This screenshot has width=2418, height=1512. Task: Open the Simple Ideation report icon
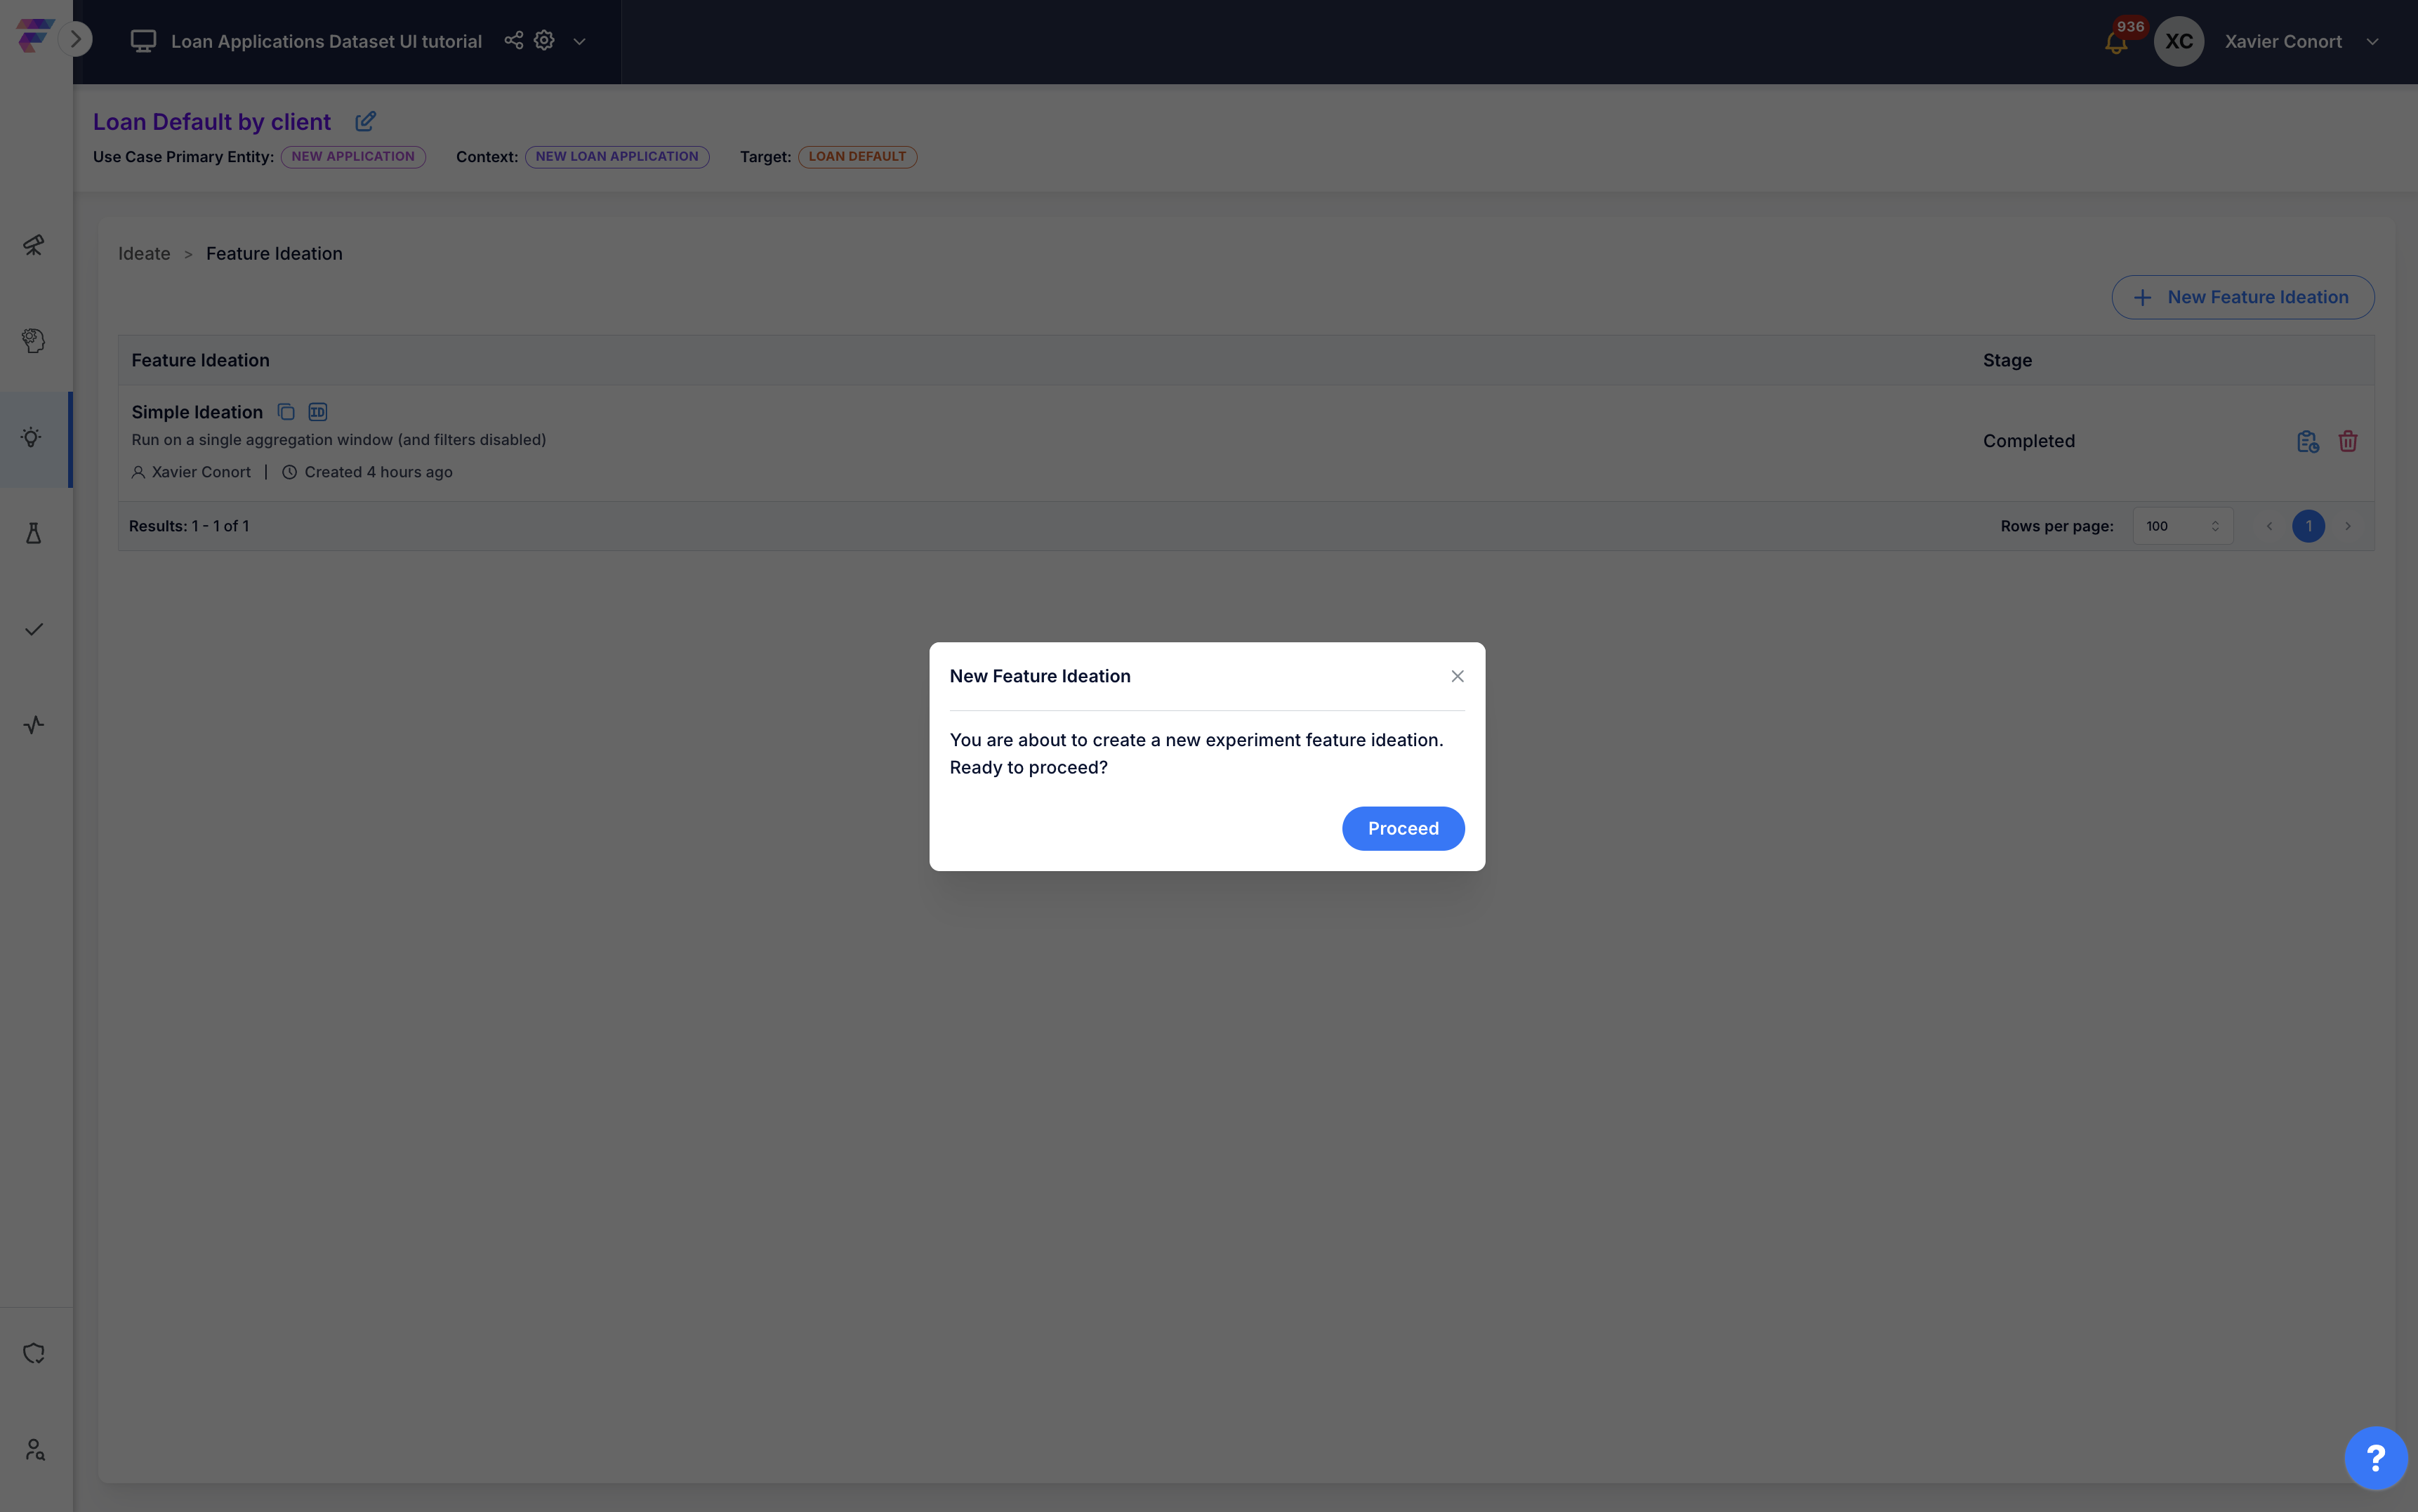(2307, 441)
